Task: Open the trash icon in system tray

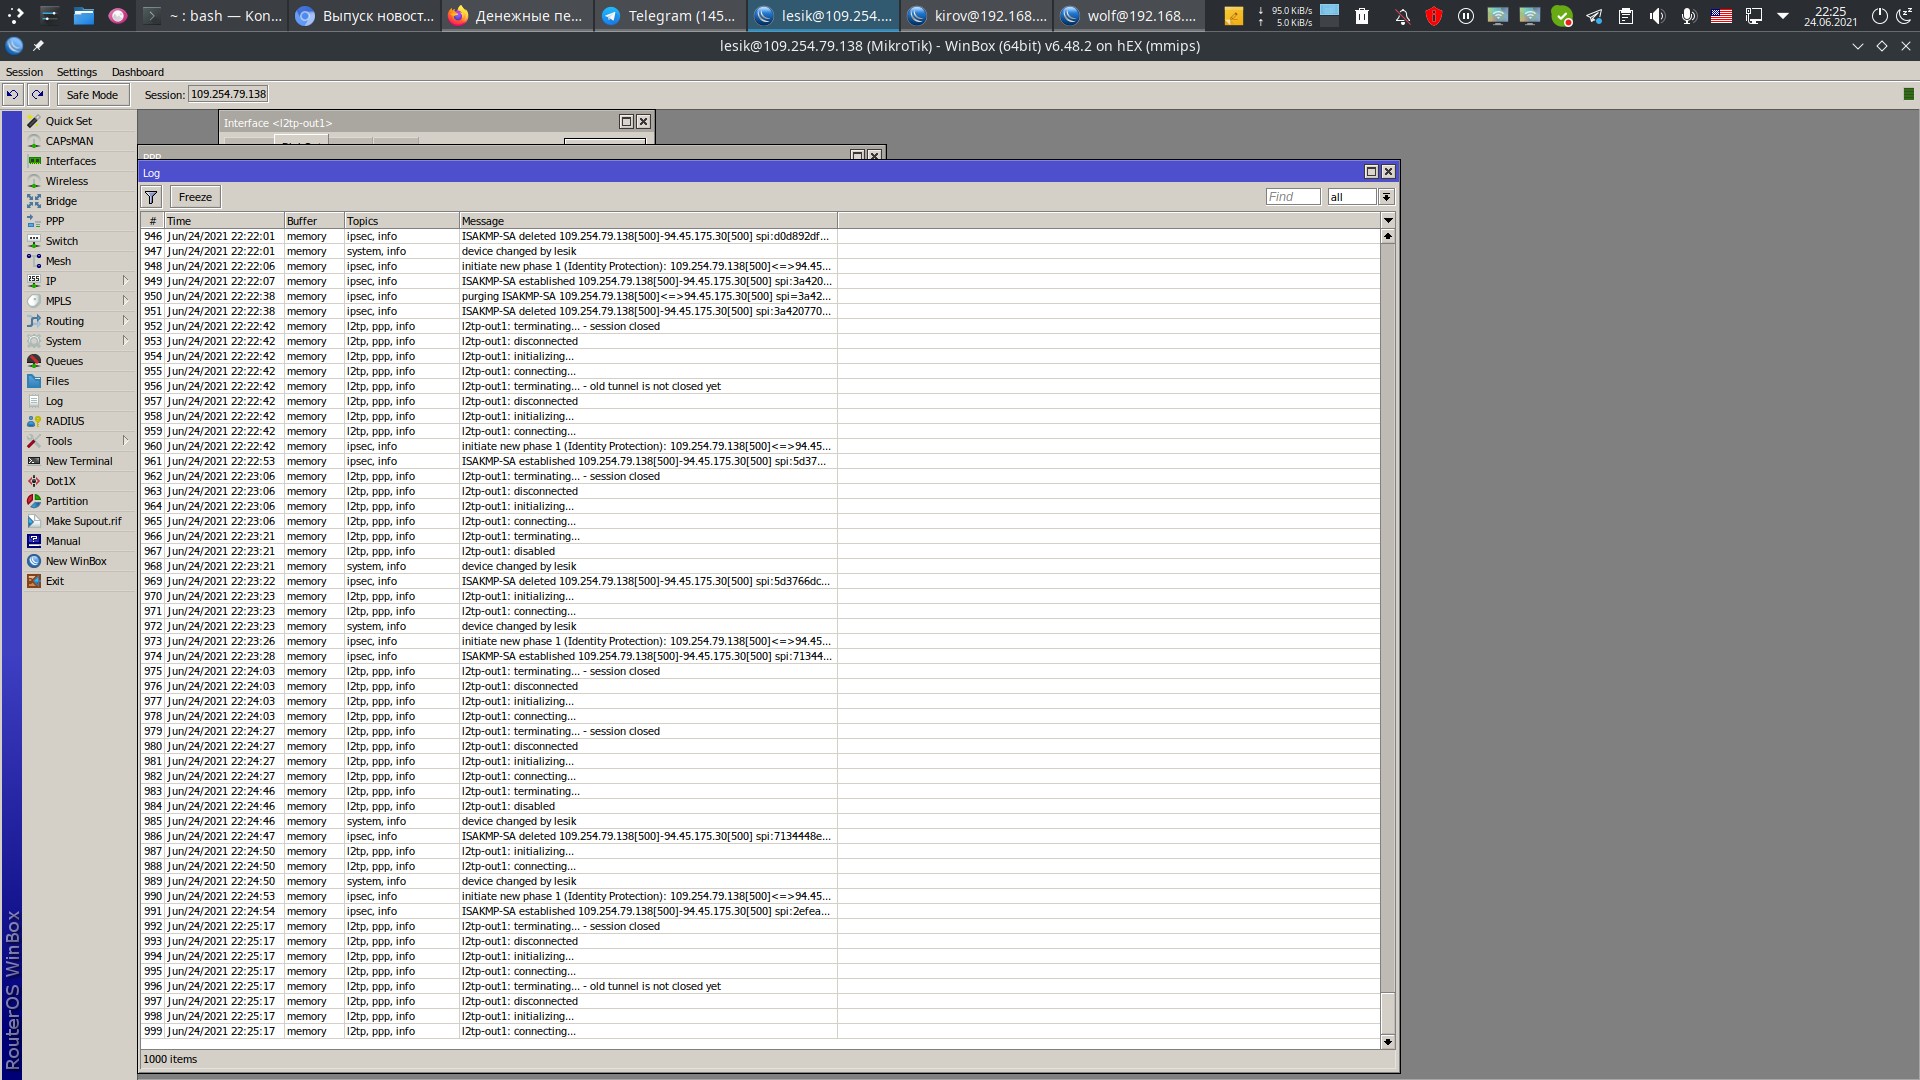Action: pos(1362,16)
